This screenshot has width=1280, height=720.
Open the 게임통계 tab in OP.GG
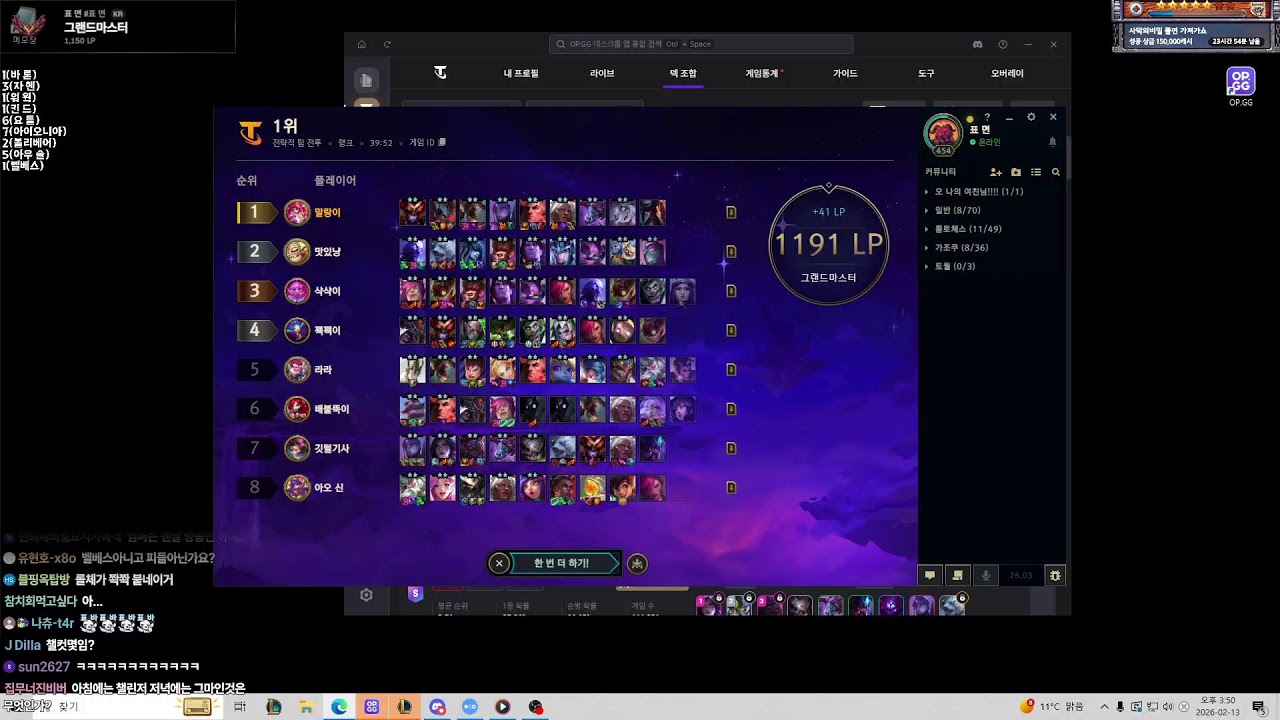point(764,73)
